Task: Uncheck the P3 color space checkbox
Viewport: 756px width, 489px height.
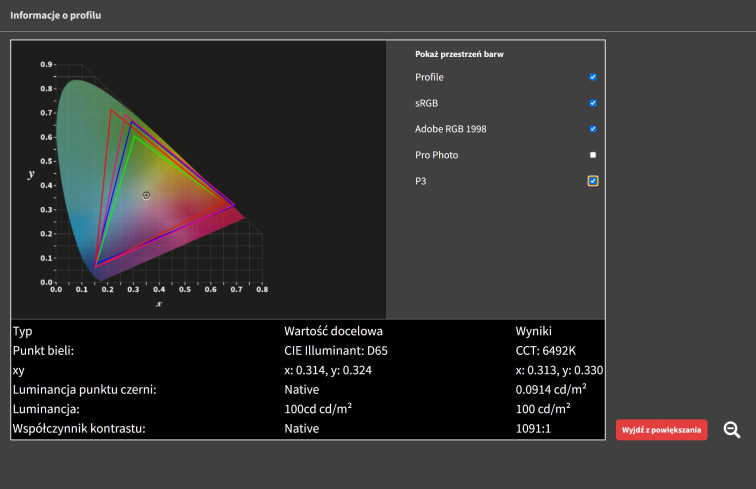Action: [593, 181]
